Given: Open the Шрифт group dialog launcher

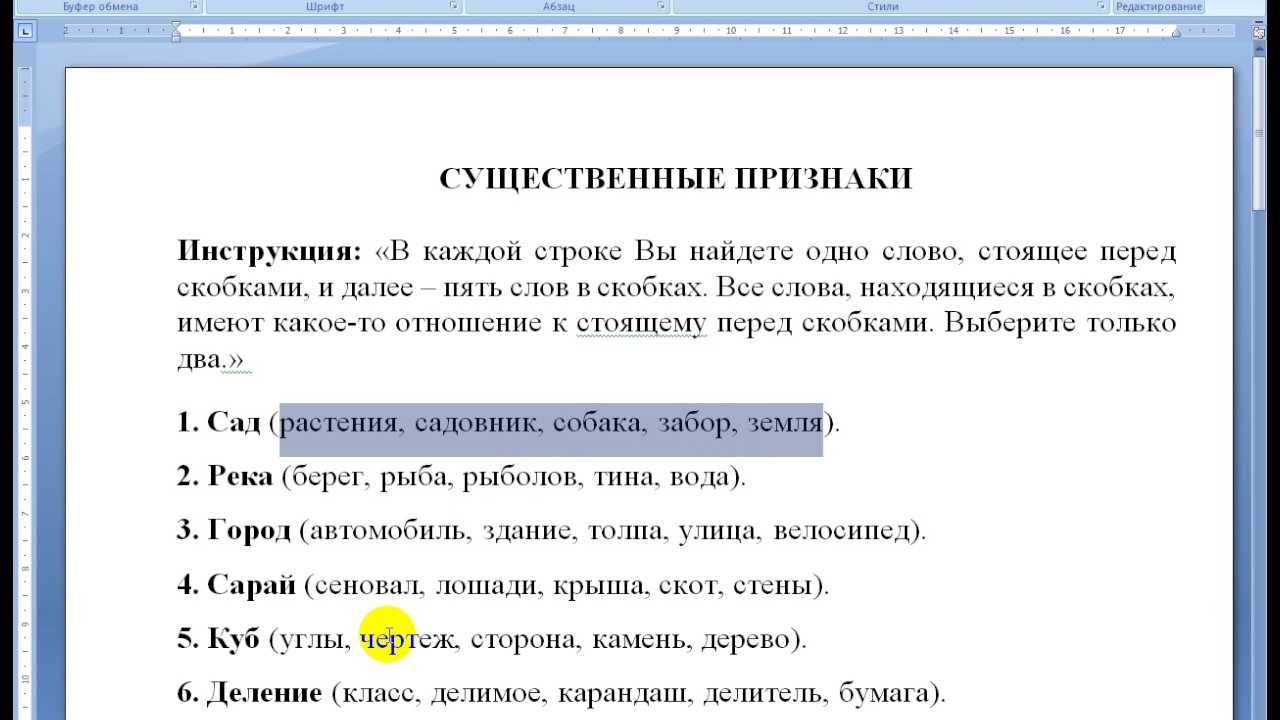Looking at the screenshot, I should click(x=454, y=6).
